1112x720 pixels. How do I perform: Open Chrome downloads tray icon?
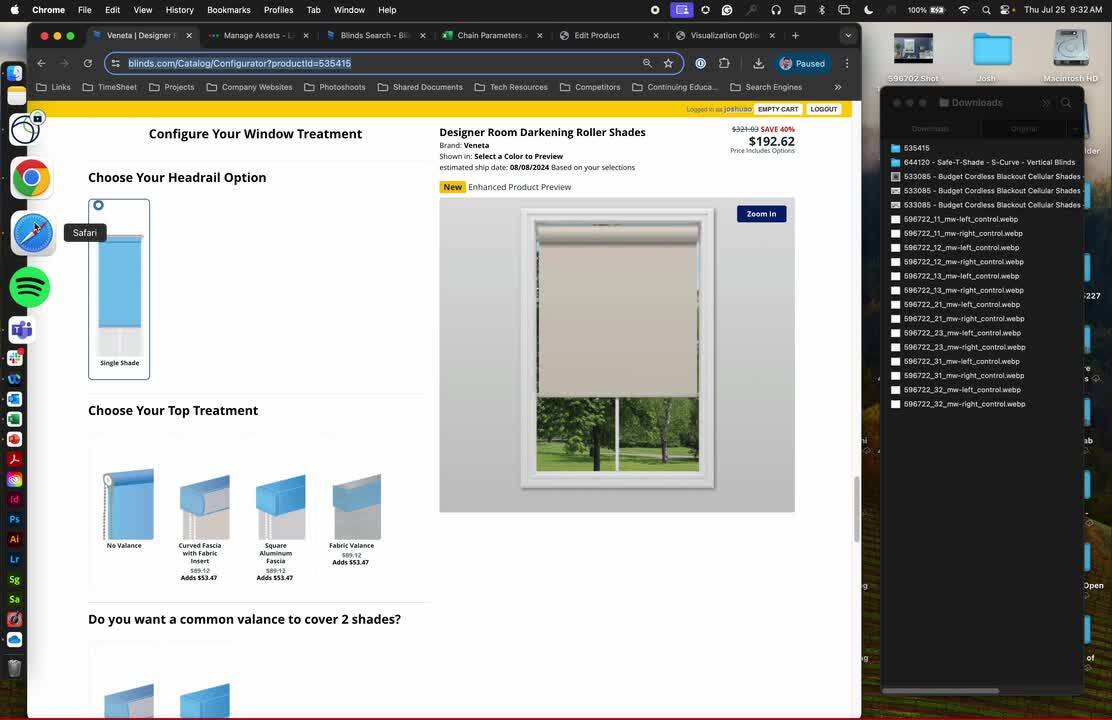[x=758, y=63]
